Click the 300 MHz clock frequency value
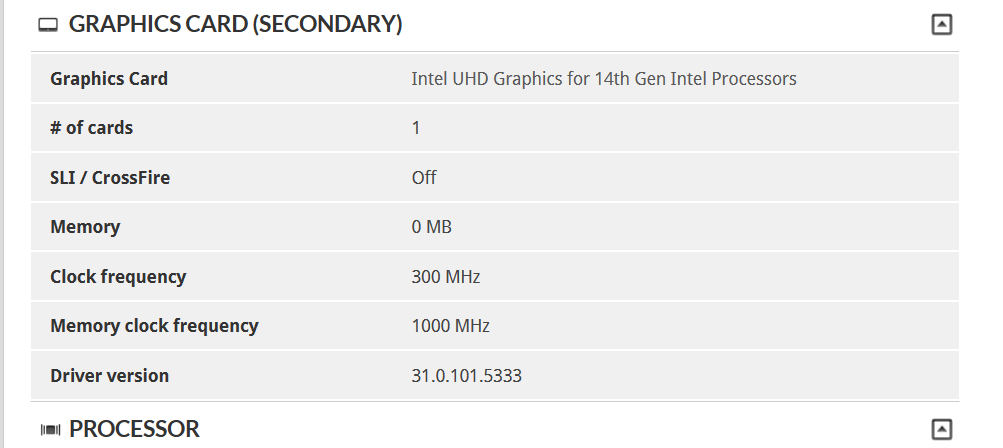 pyautogui.click(x=446, y=277)
